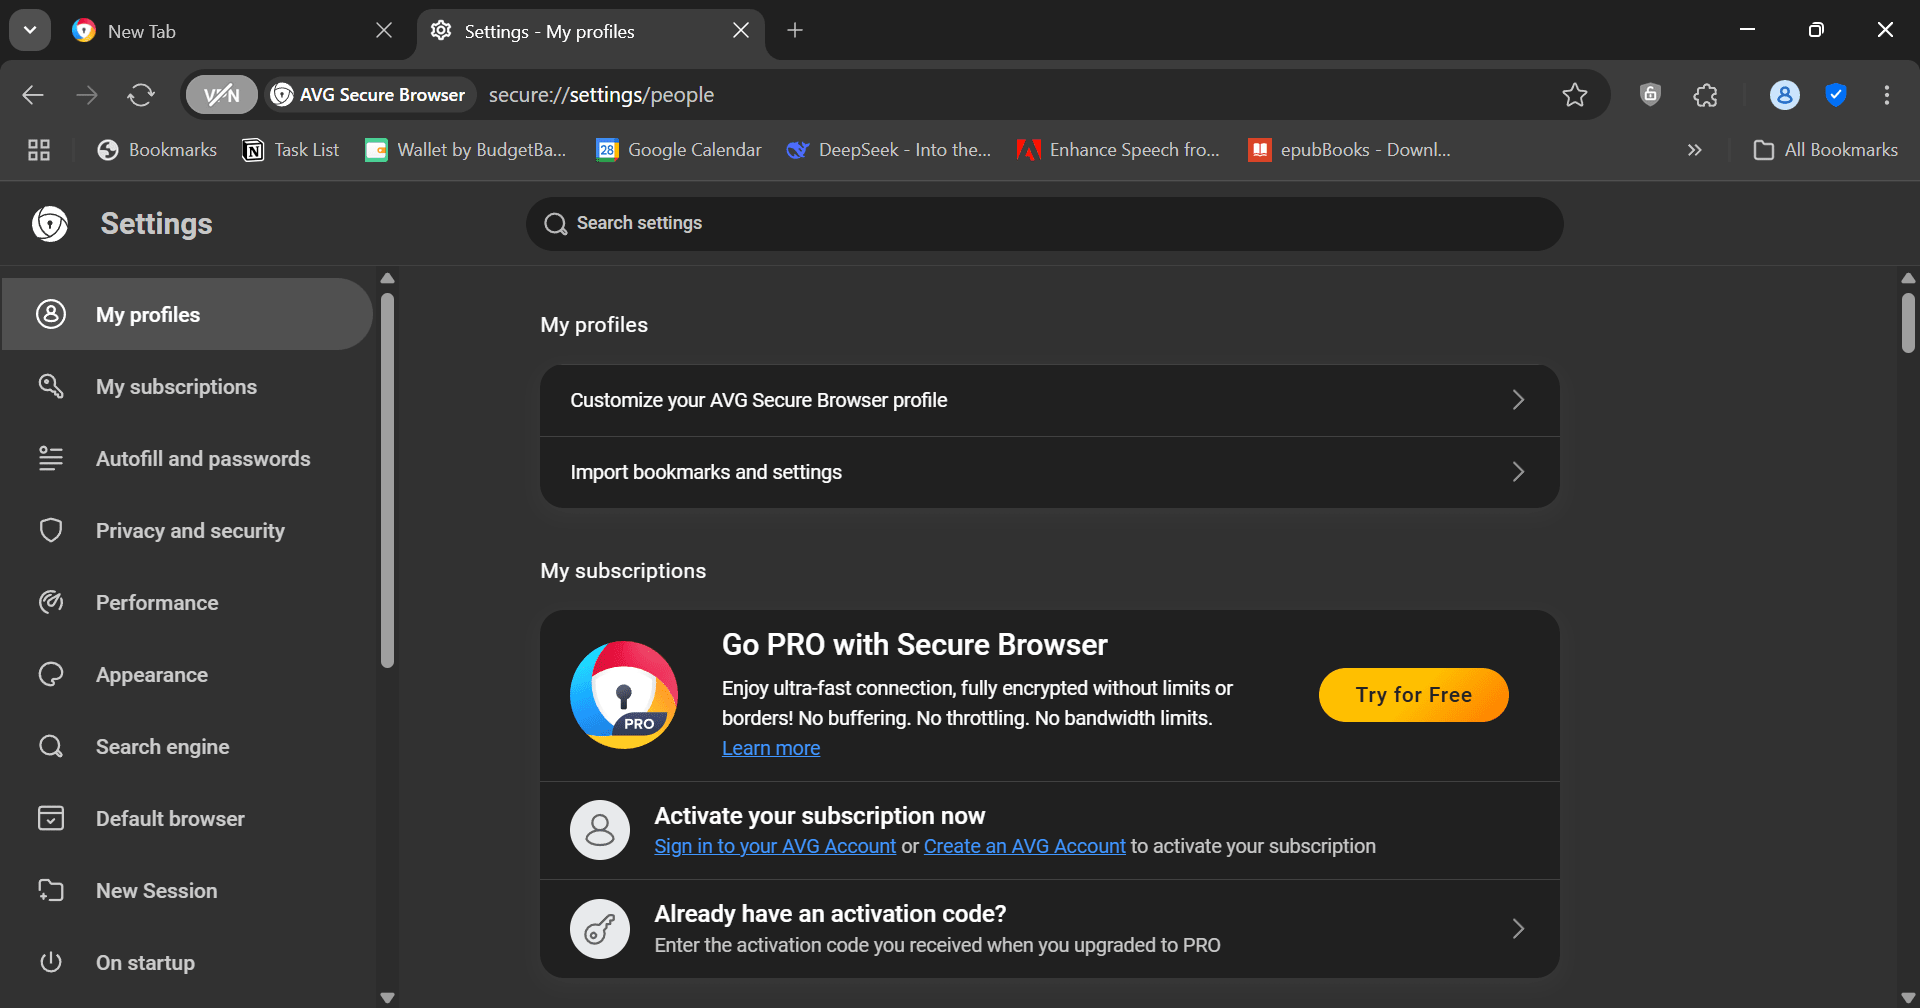Image resolution: width=1920 pixels, height=1008 pixels.
Task: Open the browser three-dot menu
Action: (x=1887, y=95)
